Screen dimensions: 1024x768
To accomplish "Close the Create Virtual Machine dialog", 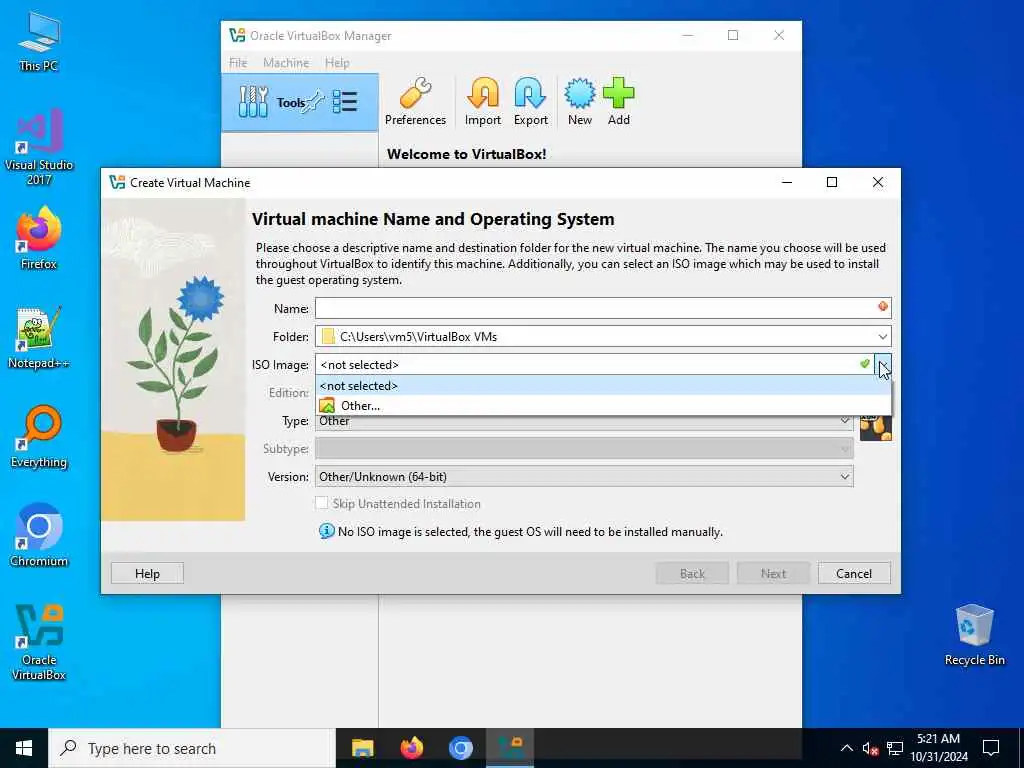I will click(x=878, y=182).
